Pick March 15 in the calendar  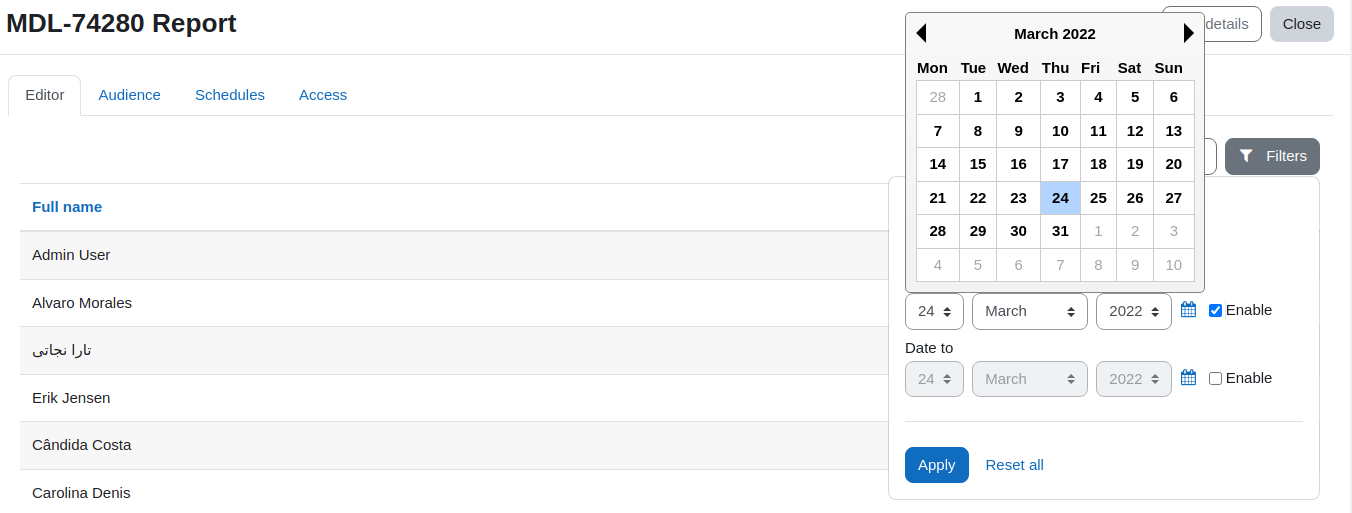[x=978, y=164]
